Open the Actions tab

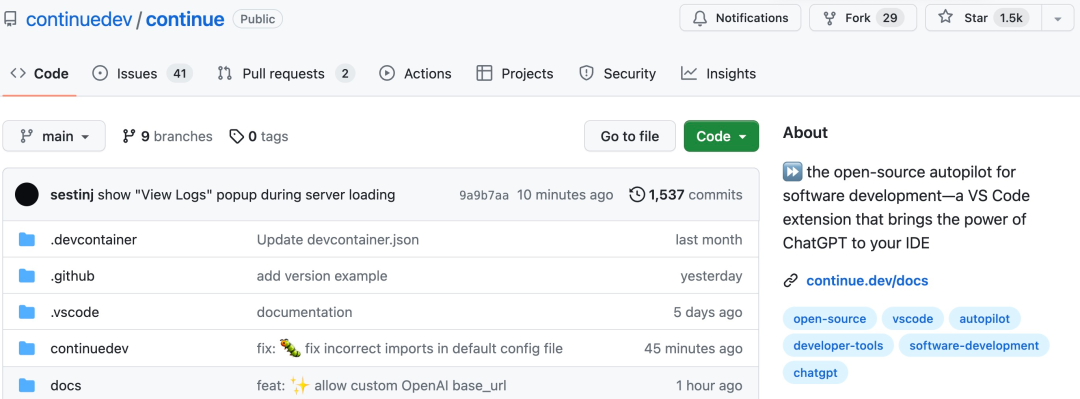(x=415, y=74)
